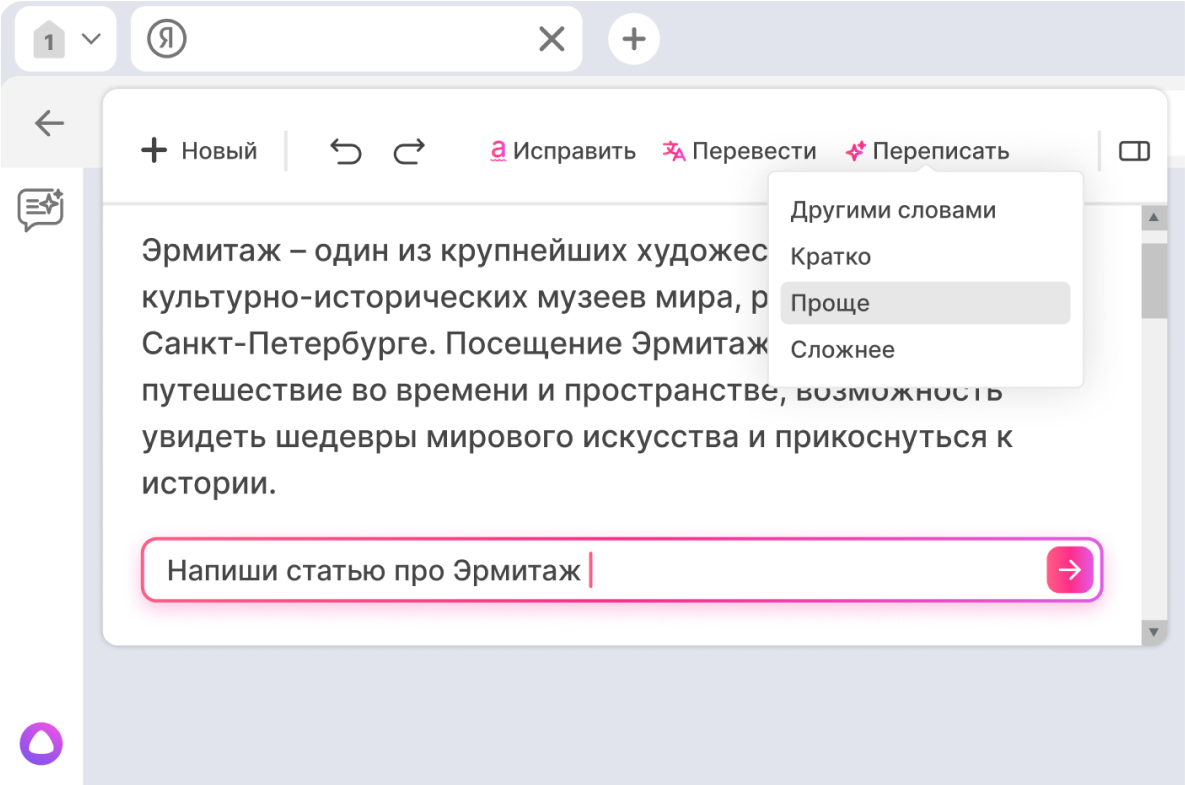This screenshot has width=1185, height=785.
Task: Click the undo arrow icon
Action: [345, 151]
